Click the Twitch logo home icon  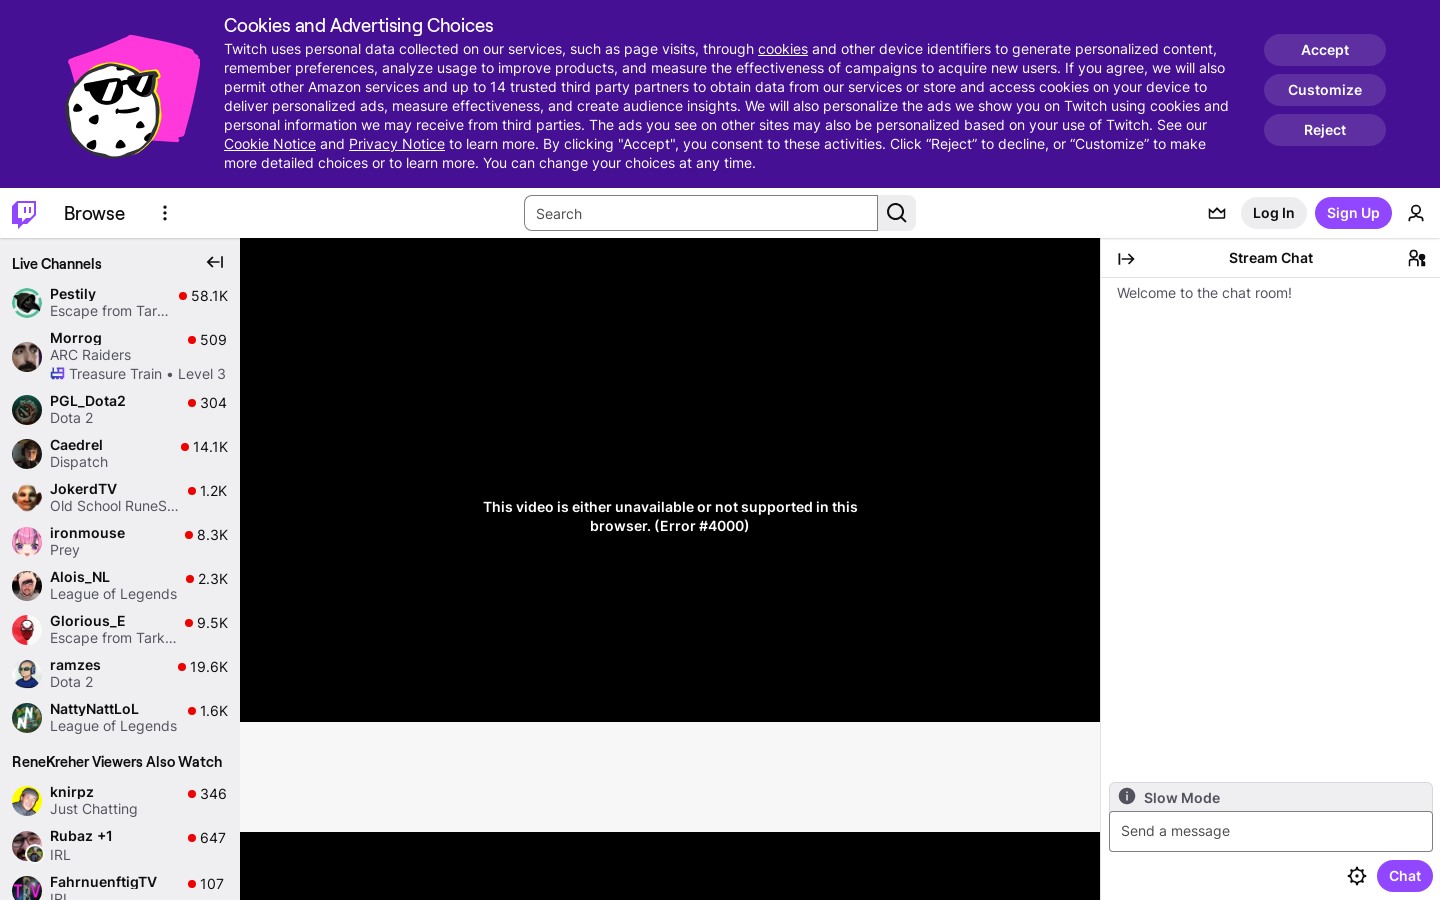point(24,213)
